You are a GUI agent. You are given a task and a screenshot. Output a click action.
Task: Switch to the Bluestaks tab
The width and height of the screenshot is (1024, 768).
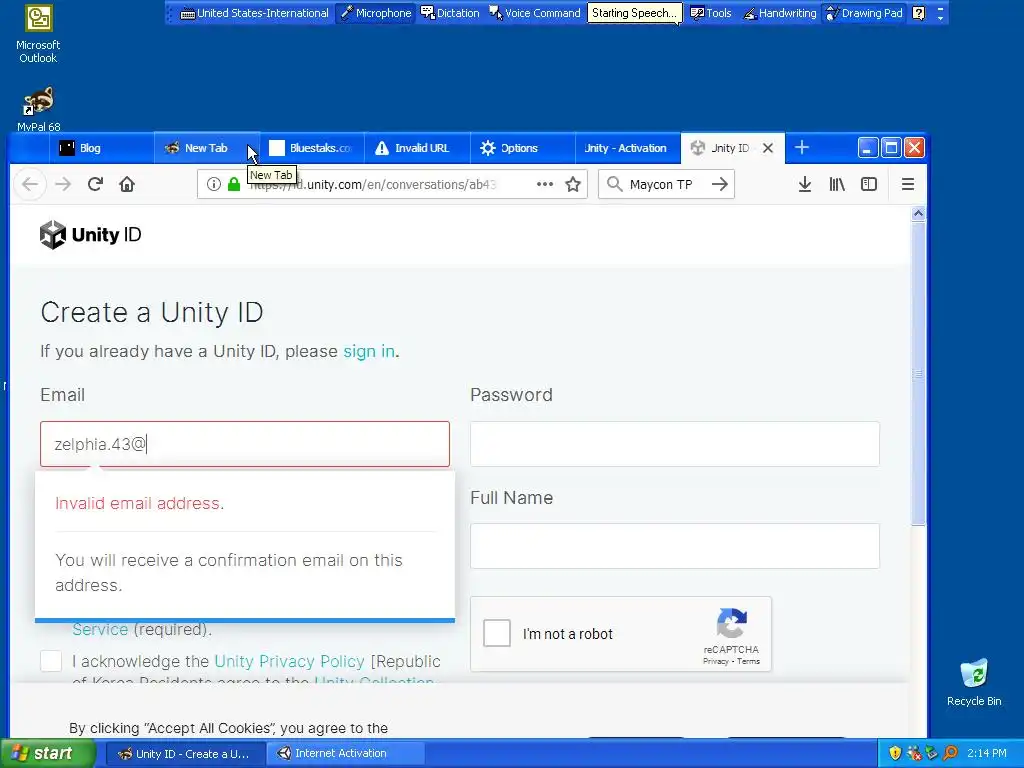click(x=312, y=148)
